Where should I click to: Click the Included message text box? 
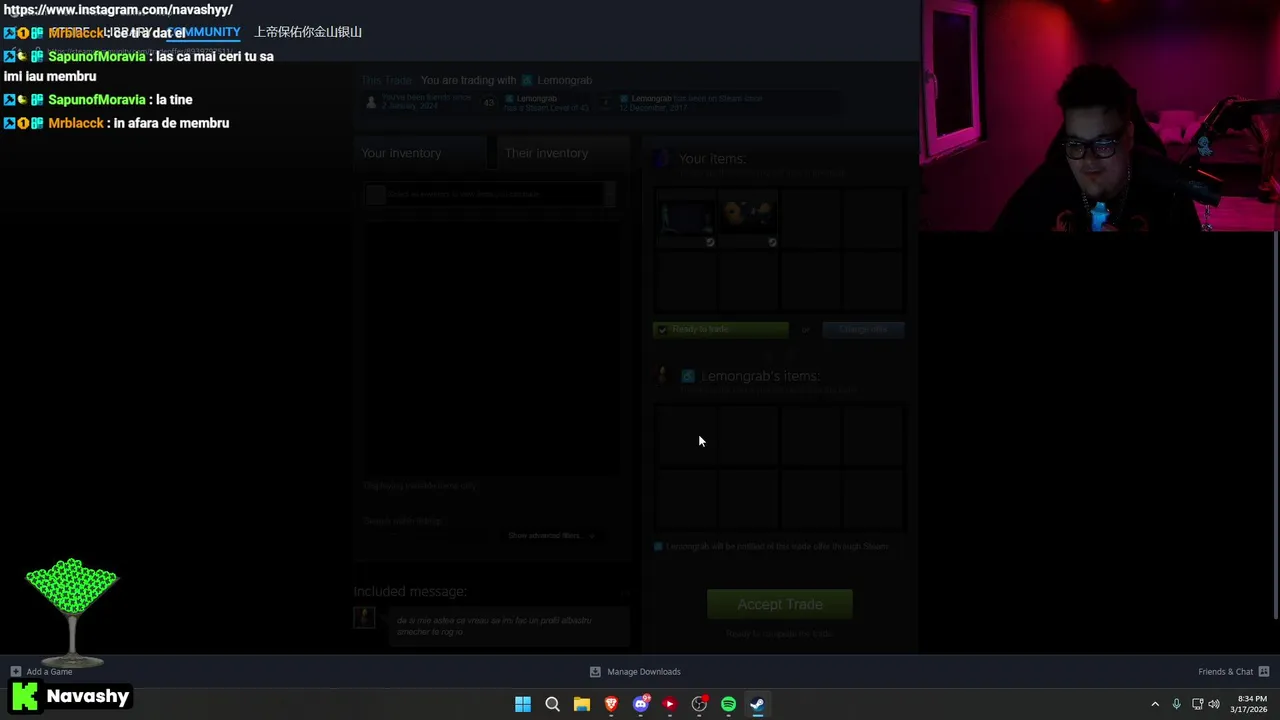(508, 626)
